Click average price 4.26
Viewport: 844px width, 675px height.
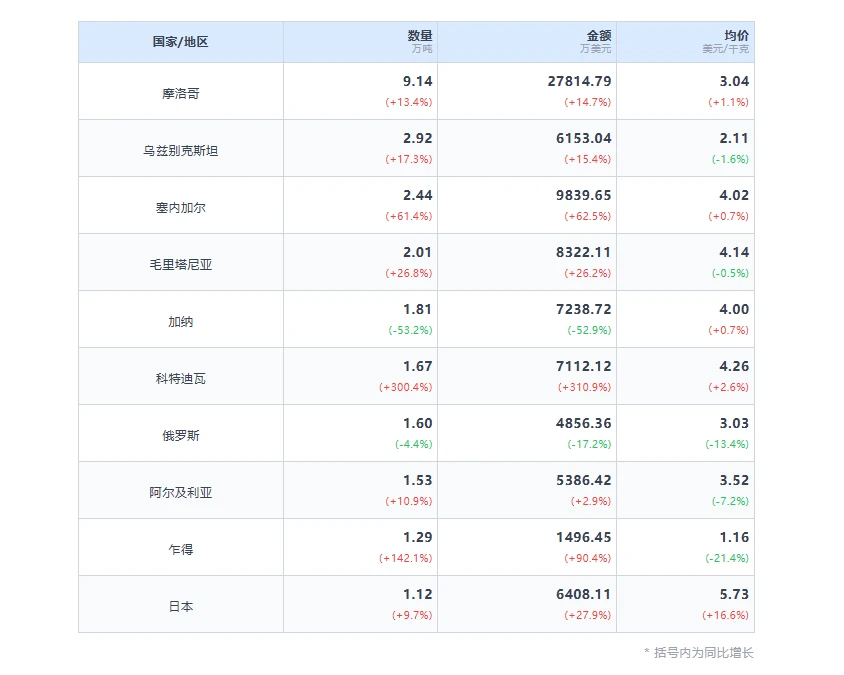coord(734,367)
